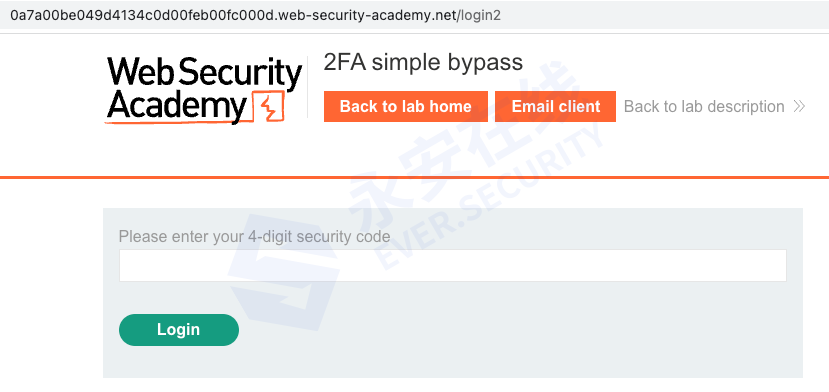Click the web-security-academy.net domain text
The image size is (829, 392).
367,15
